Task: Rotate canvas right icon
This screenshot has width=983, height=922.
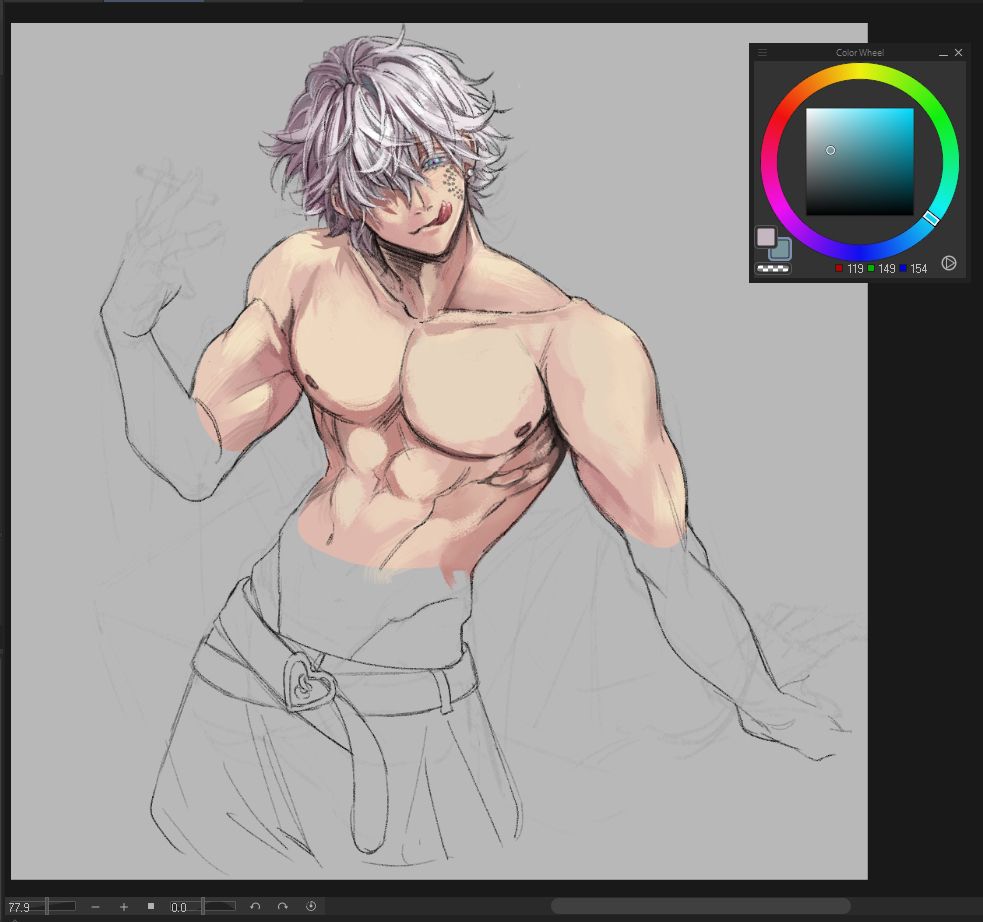Action: (283, 906)
